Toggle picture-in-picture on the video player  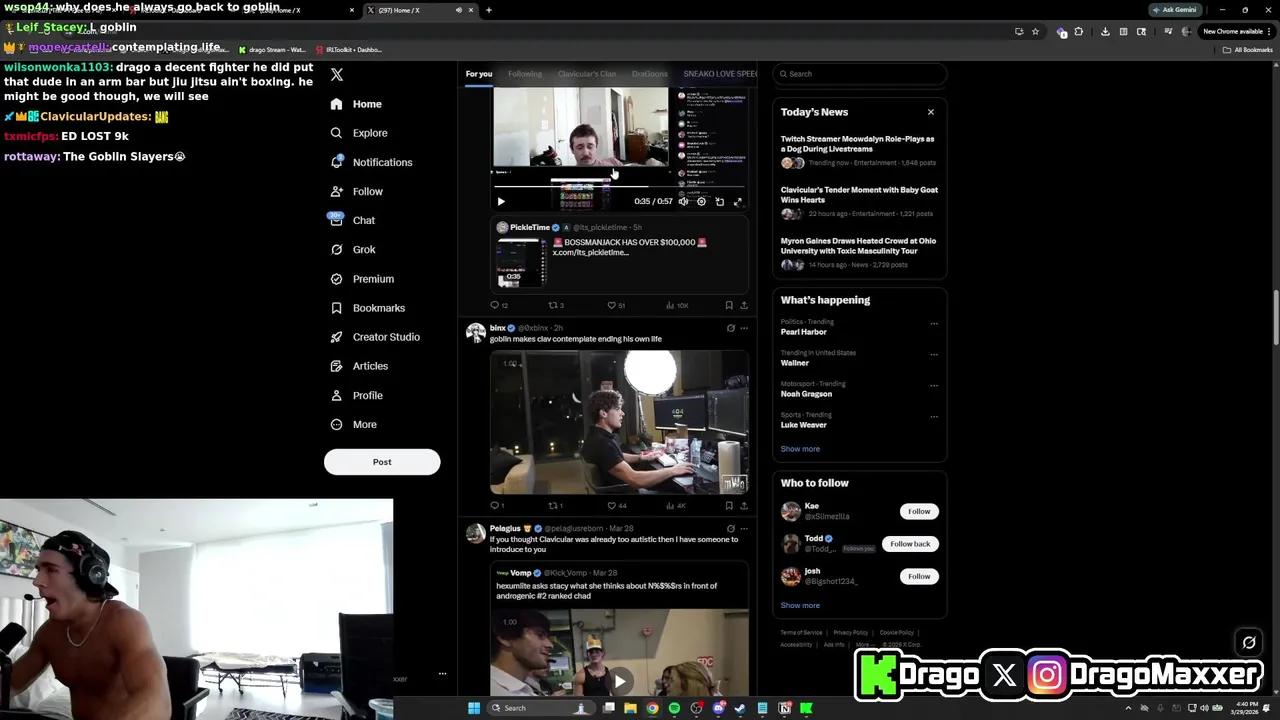click(720, 201)
